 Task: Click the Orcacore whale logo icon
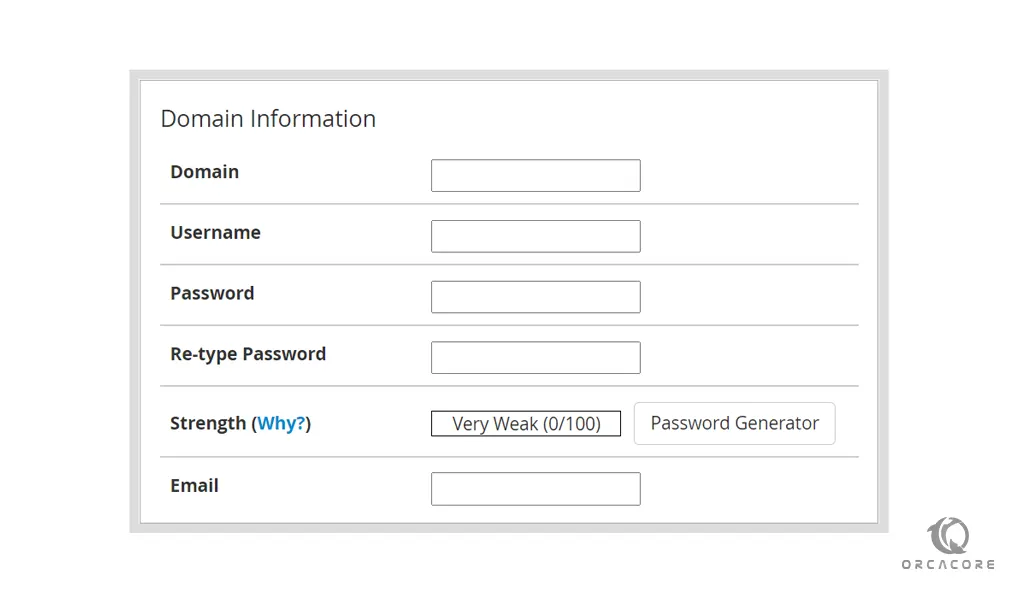pyautogui.click(x=948, y=536)
